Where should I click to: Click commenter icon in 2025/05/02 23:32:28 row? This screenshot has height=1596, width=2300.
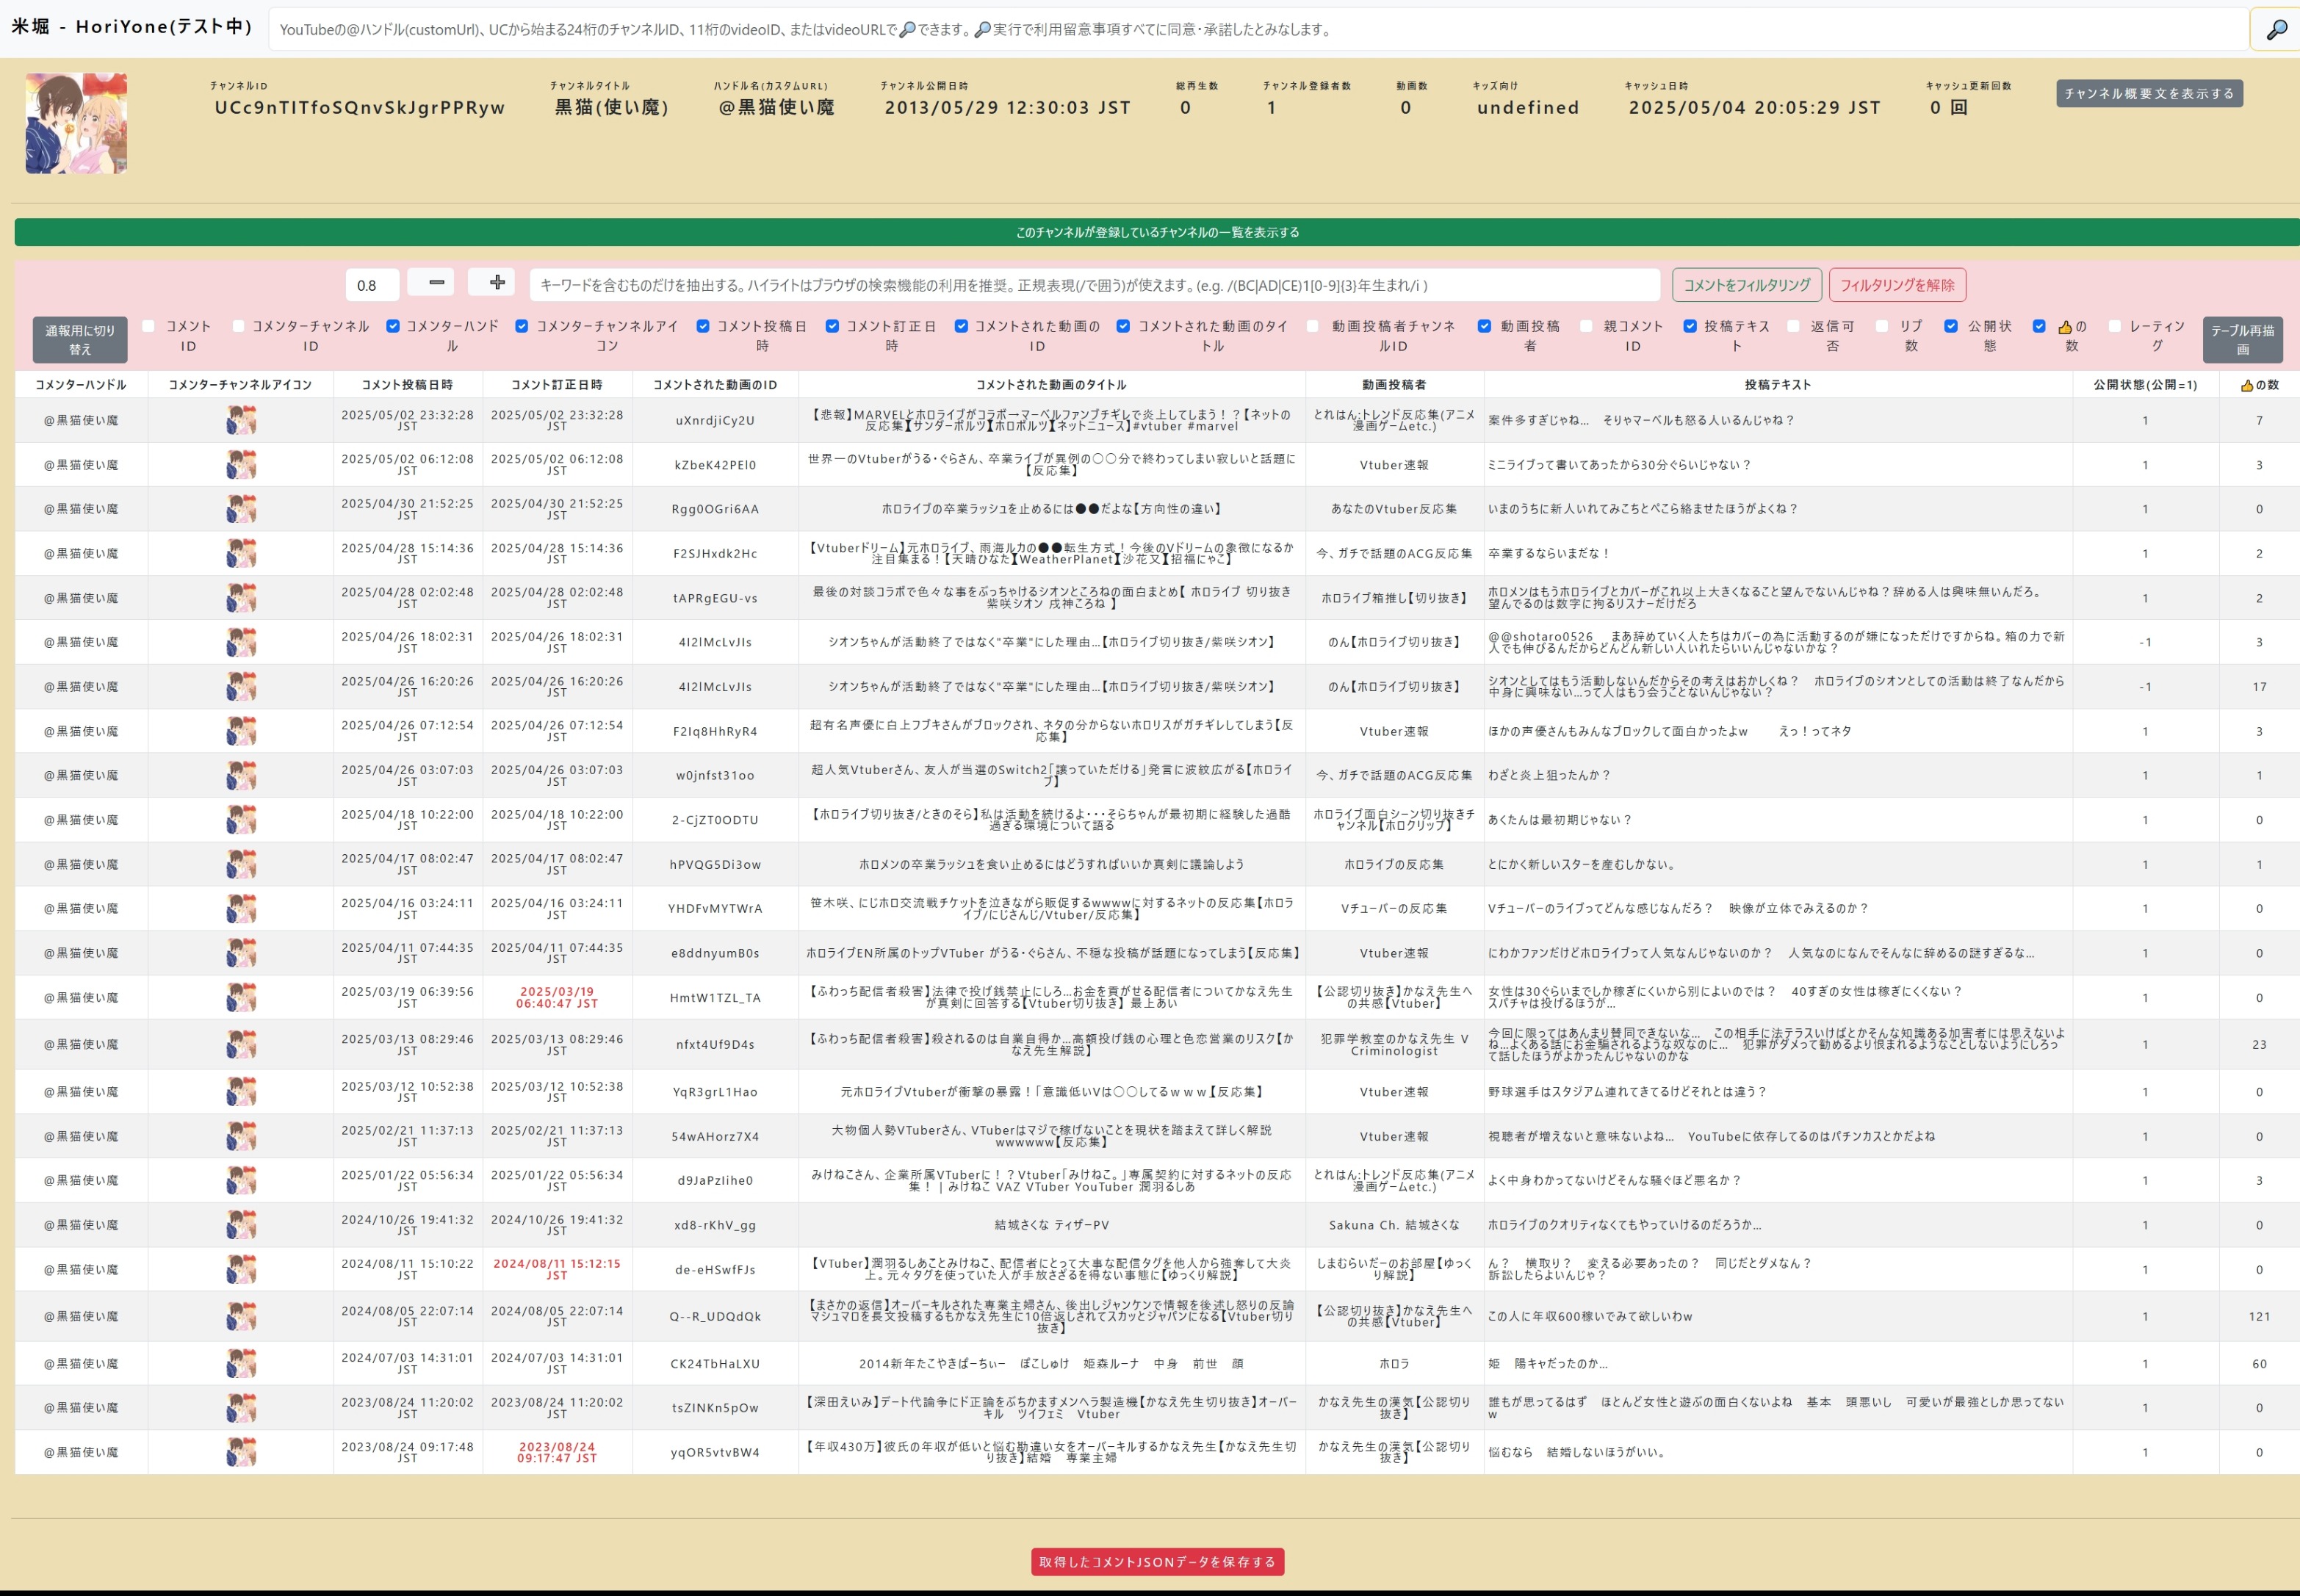241,420
